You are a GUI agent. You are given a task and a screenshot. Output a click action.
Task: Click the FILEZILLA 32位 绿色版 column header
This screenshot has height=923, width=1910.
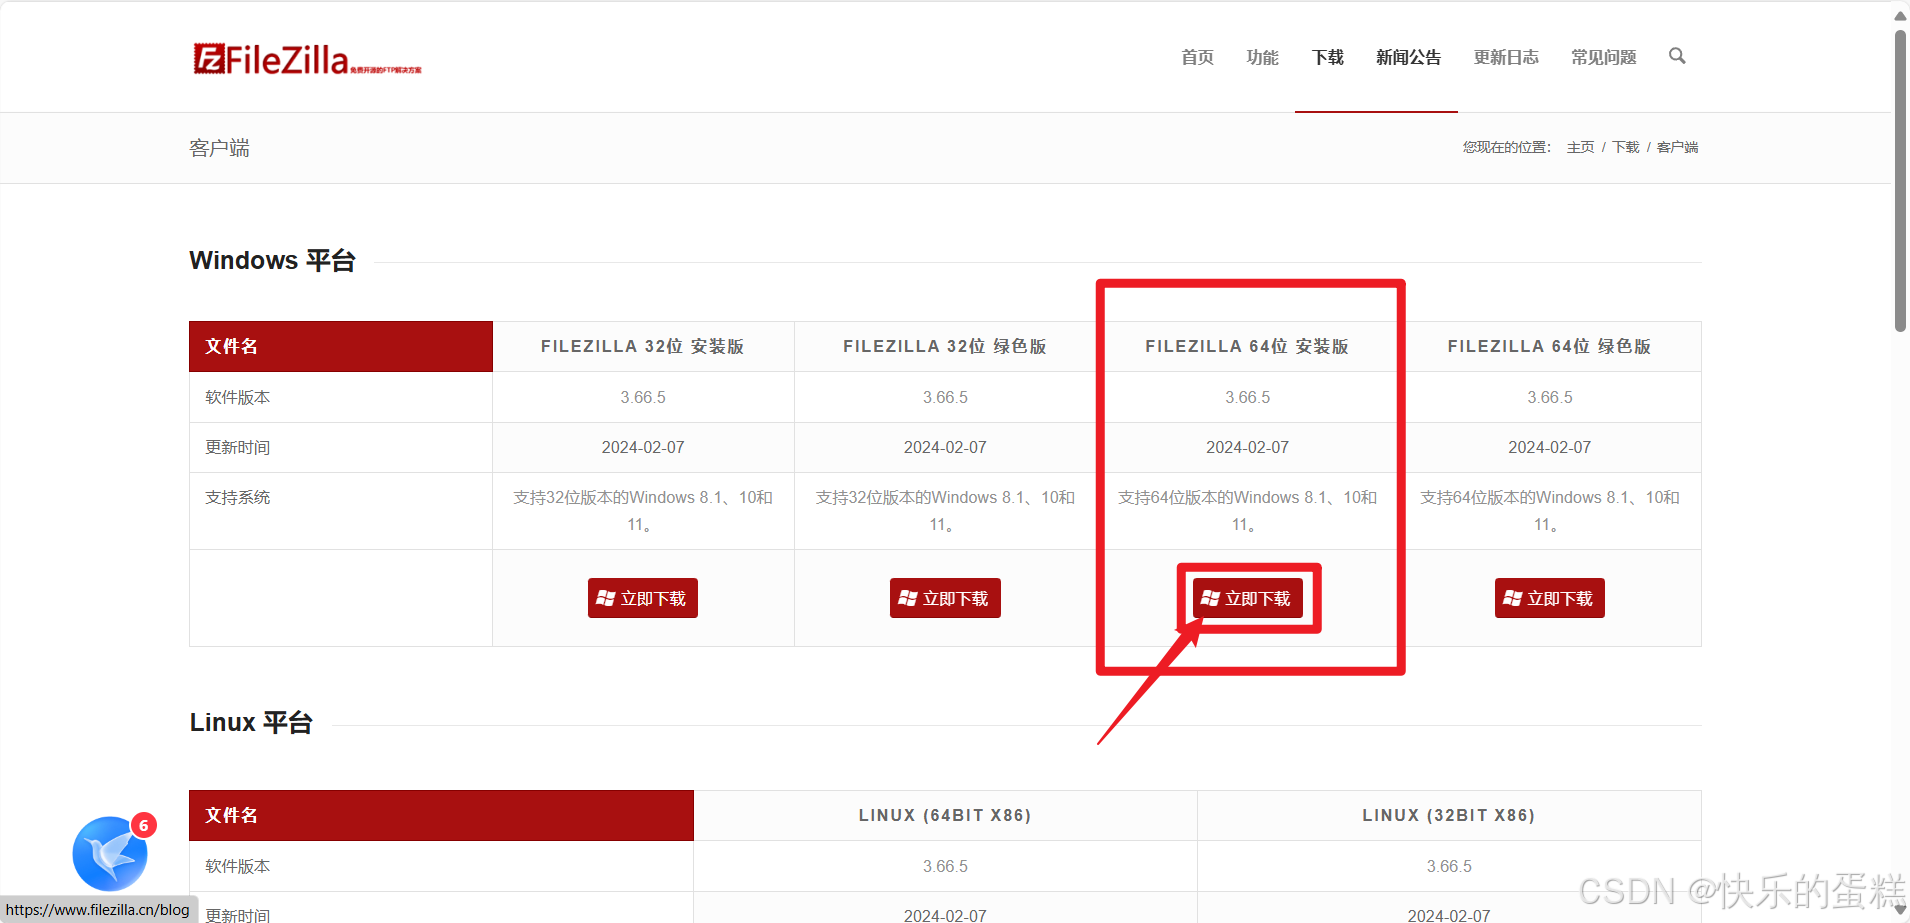(945, 346)
